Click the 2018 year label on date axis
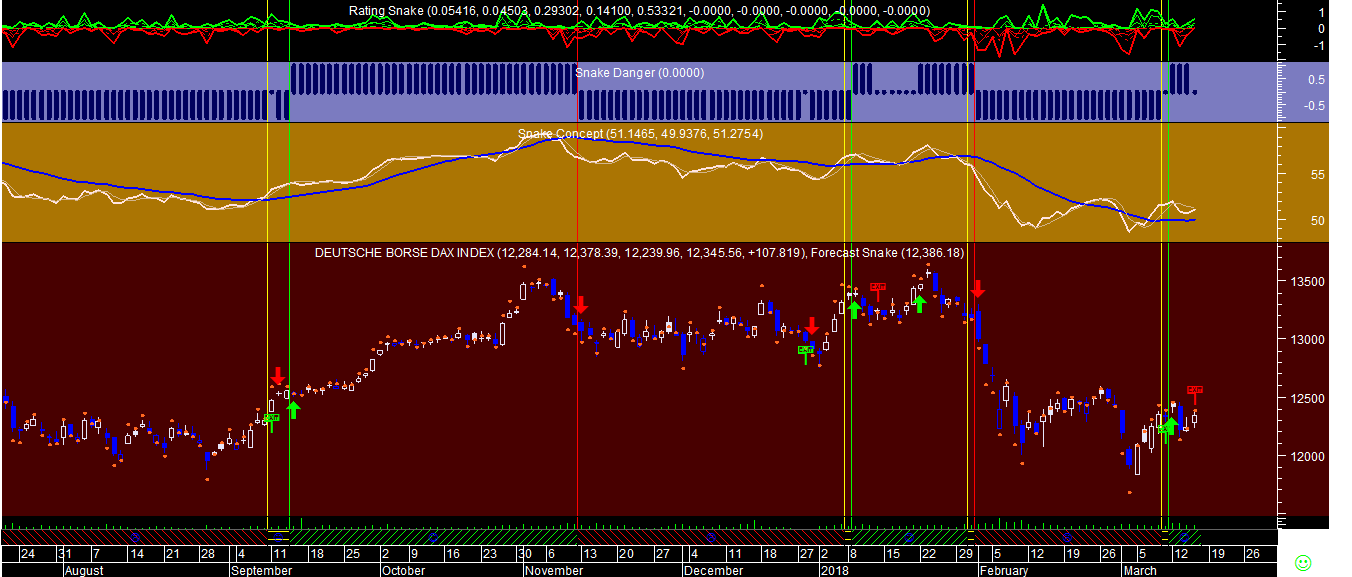 833,571
